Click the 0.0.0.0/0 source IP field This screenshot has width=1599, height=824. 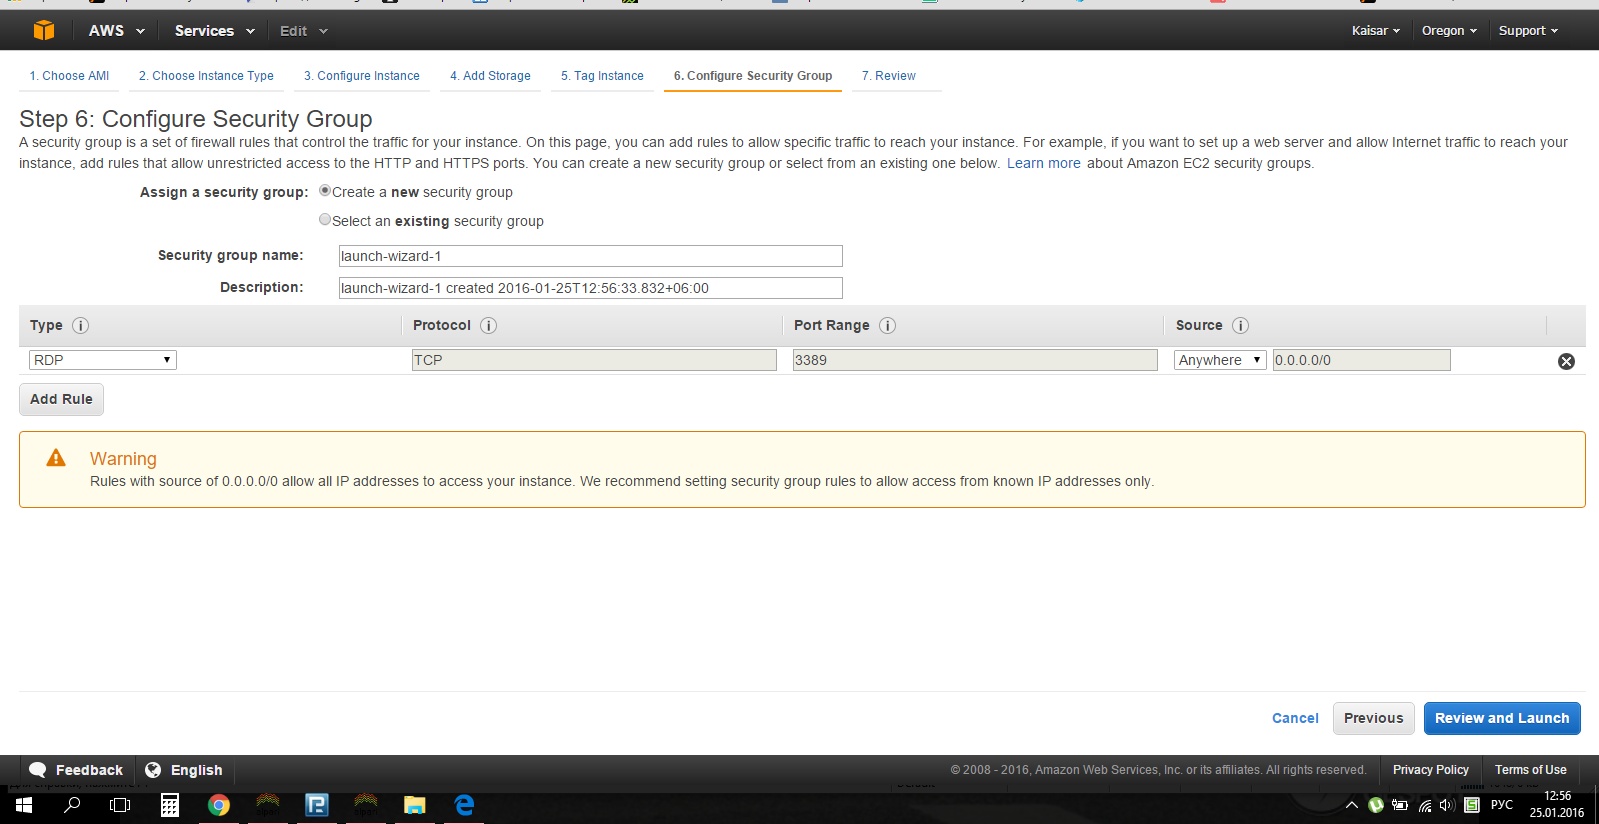point(1361,360)
